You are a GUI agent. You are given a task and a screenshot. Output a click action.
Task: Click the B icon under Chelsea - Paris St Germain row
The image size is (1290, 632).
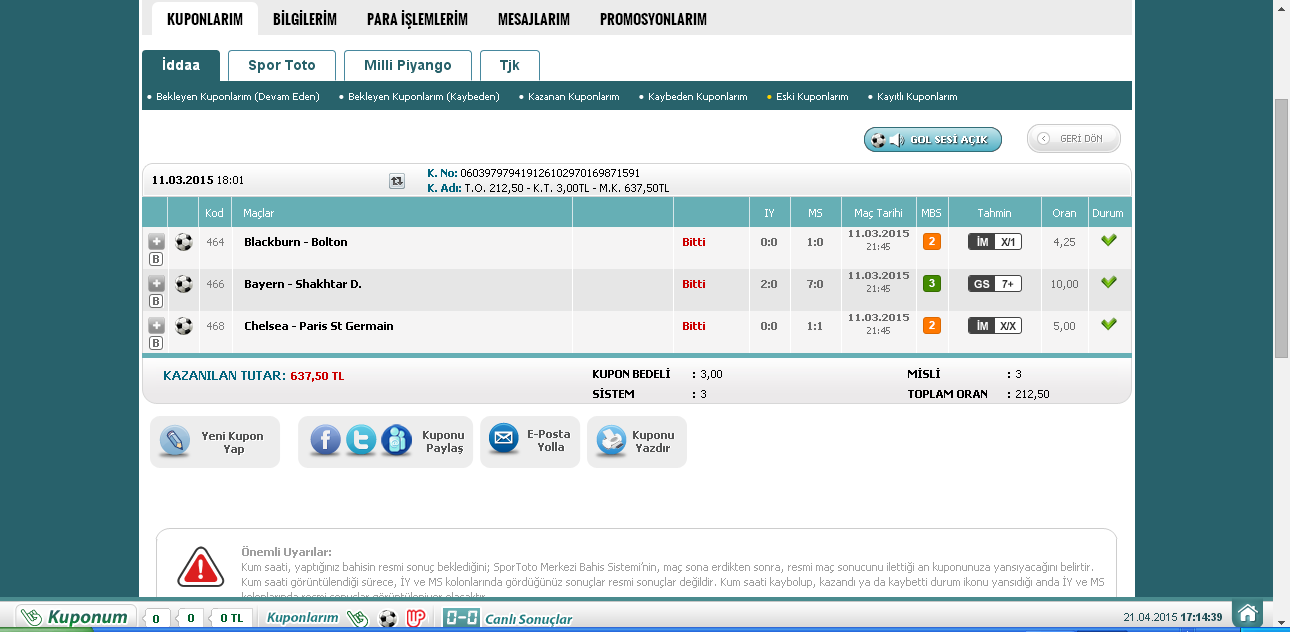tap(156, 343)
